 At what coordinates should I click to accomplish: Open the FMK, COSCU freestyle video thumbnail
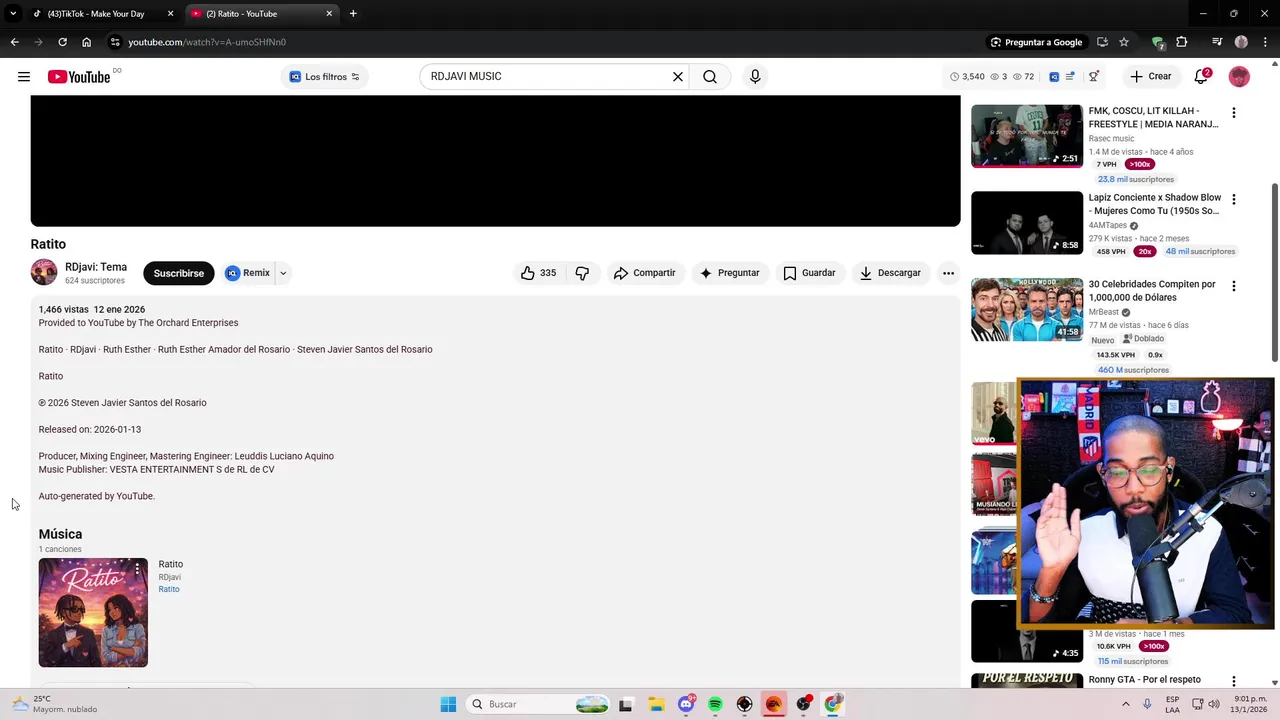pos(1027,136)
